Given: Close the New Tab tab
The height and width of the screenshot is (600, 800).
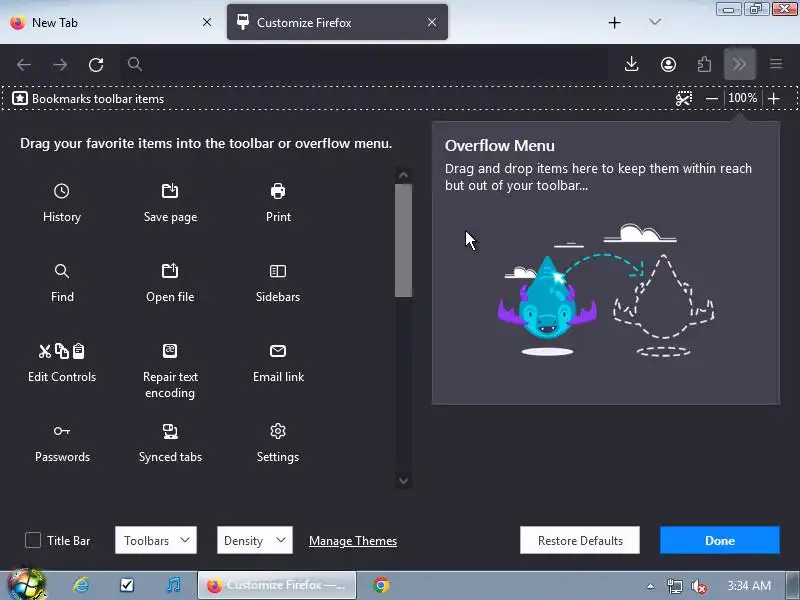Looking at the screenshot, I should (x=207, y=22).
